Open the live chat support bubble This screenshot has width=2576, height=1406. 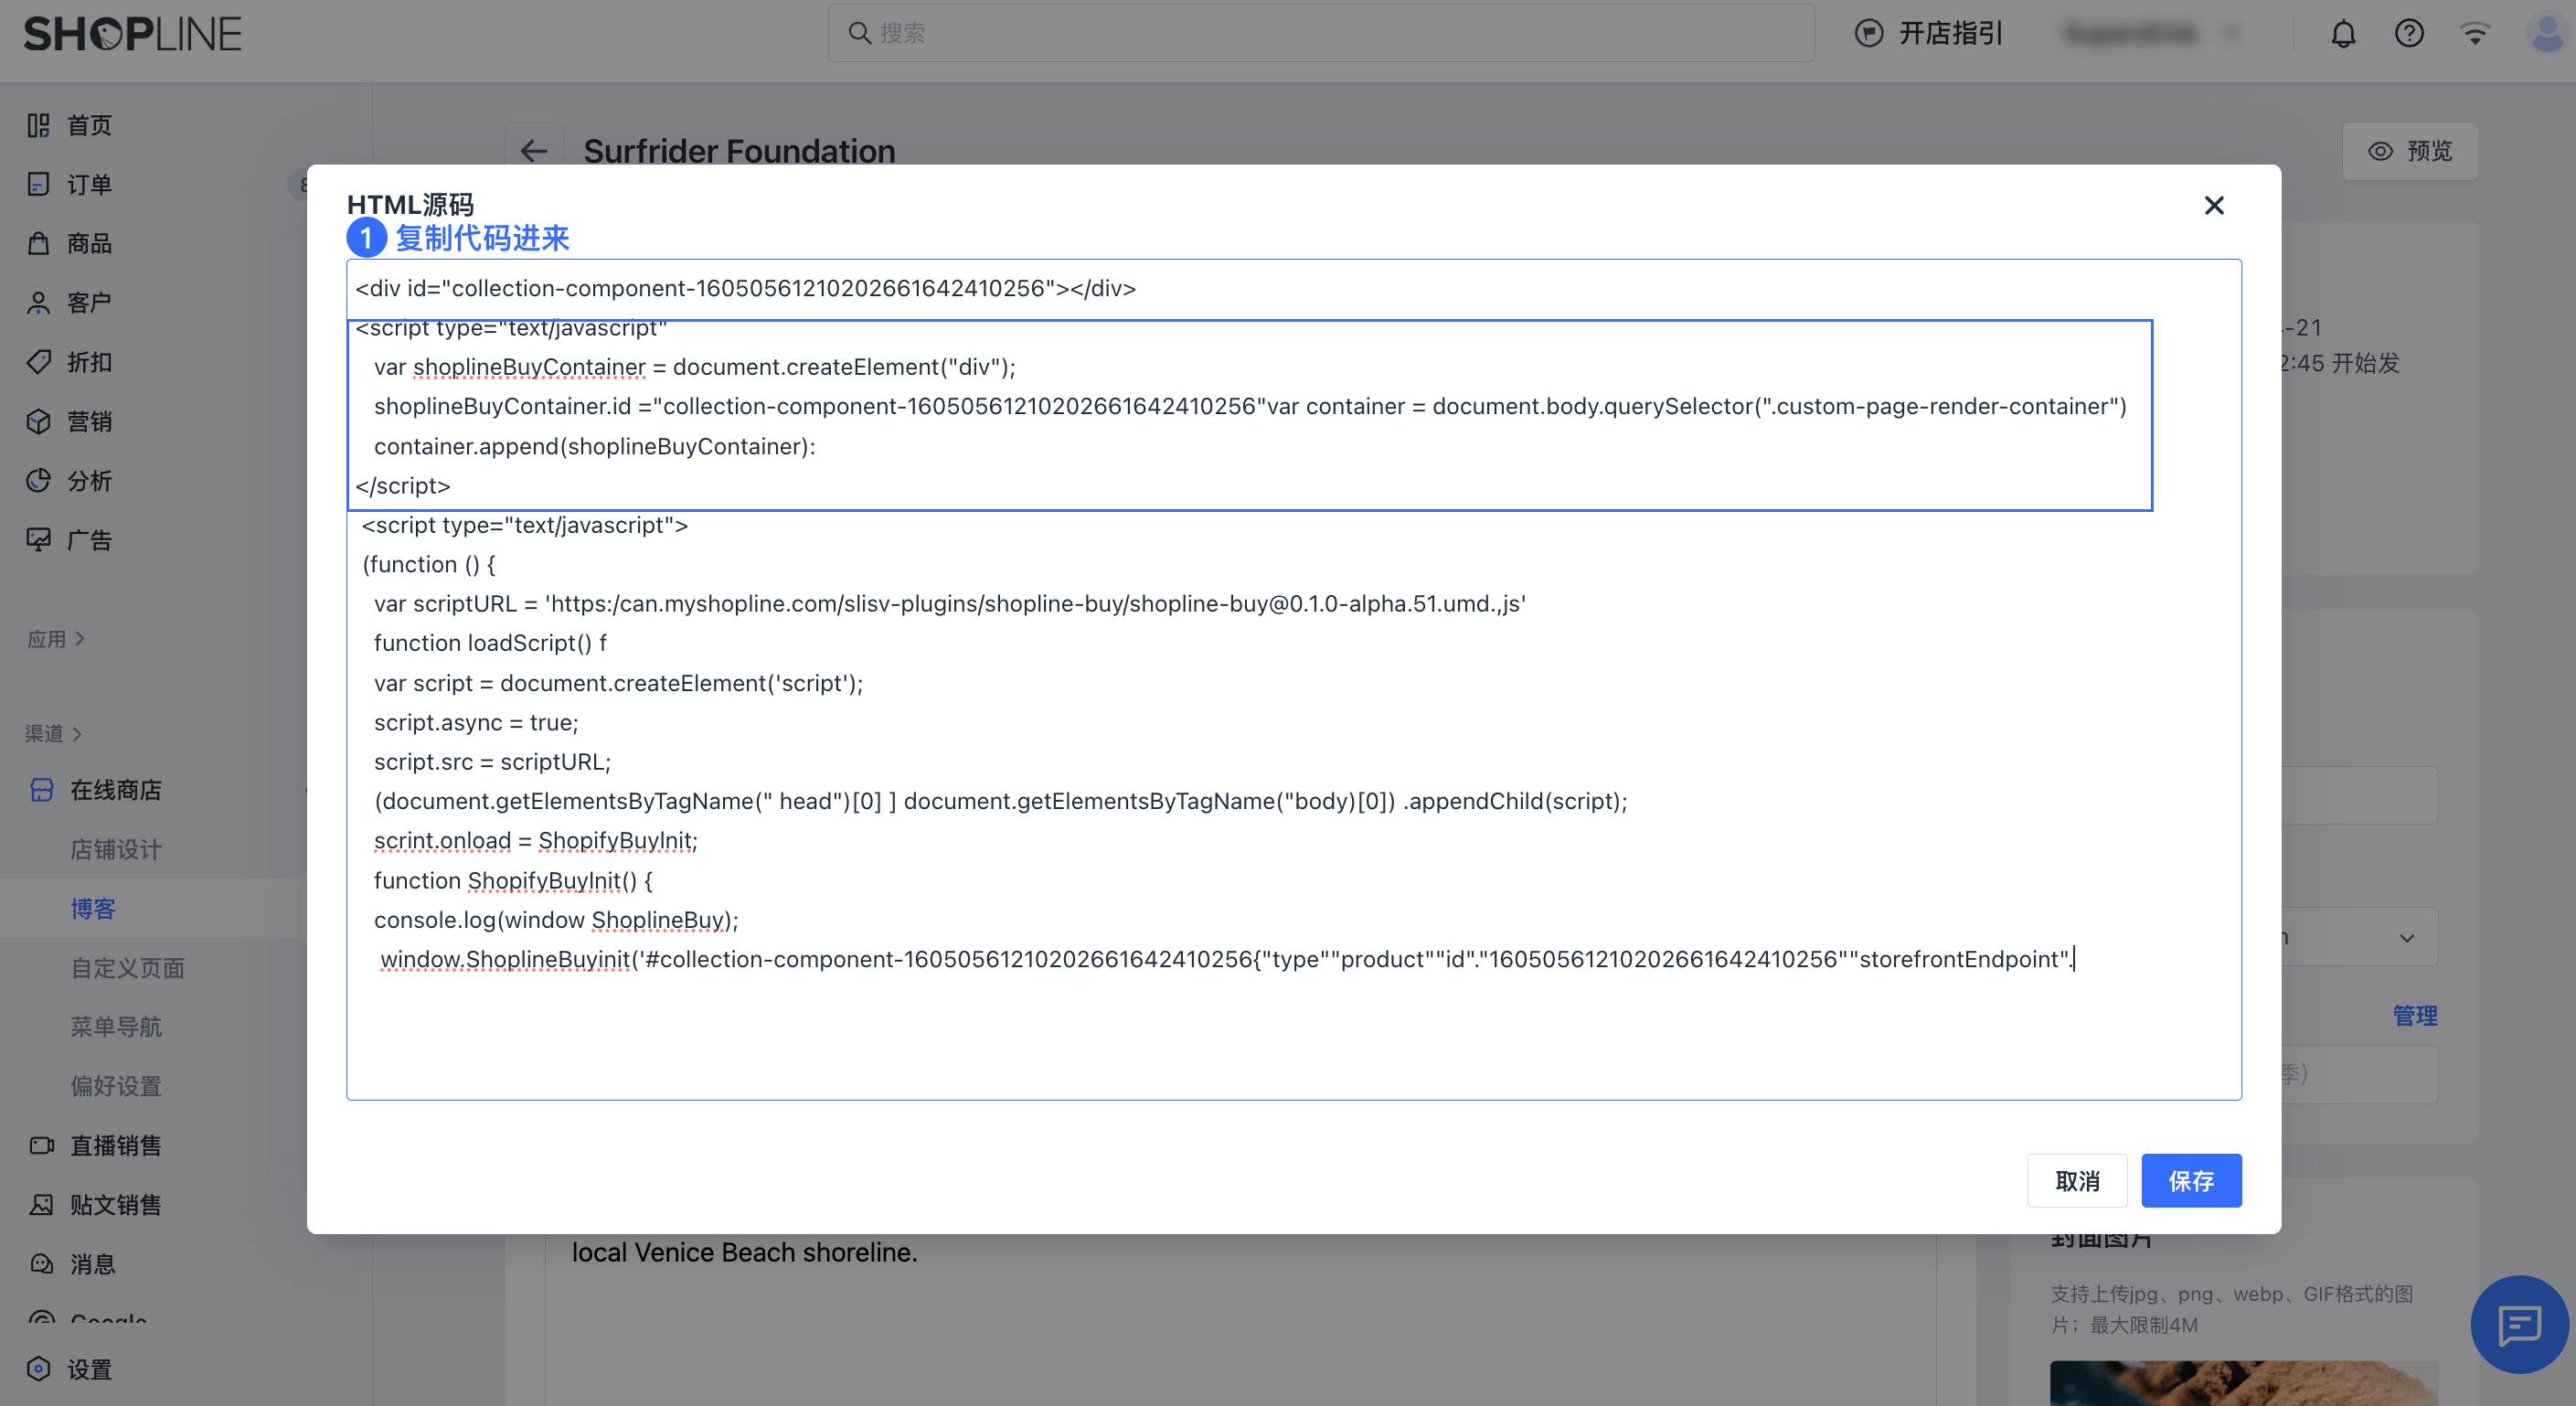coord(2519,1325)
